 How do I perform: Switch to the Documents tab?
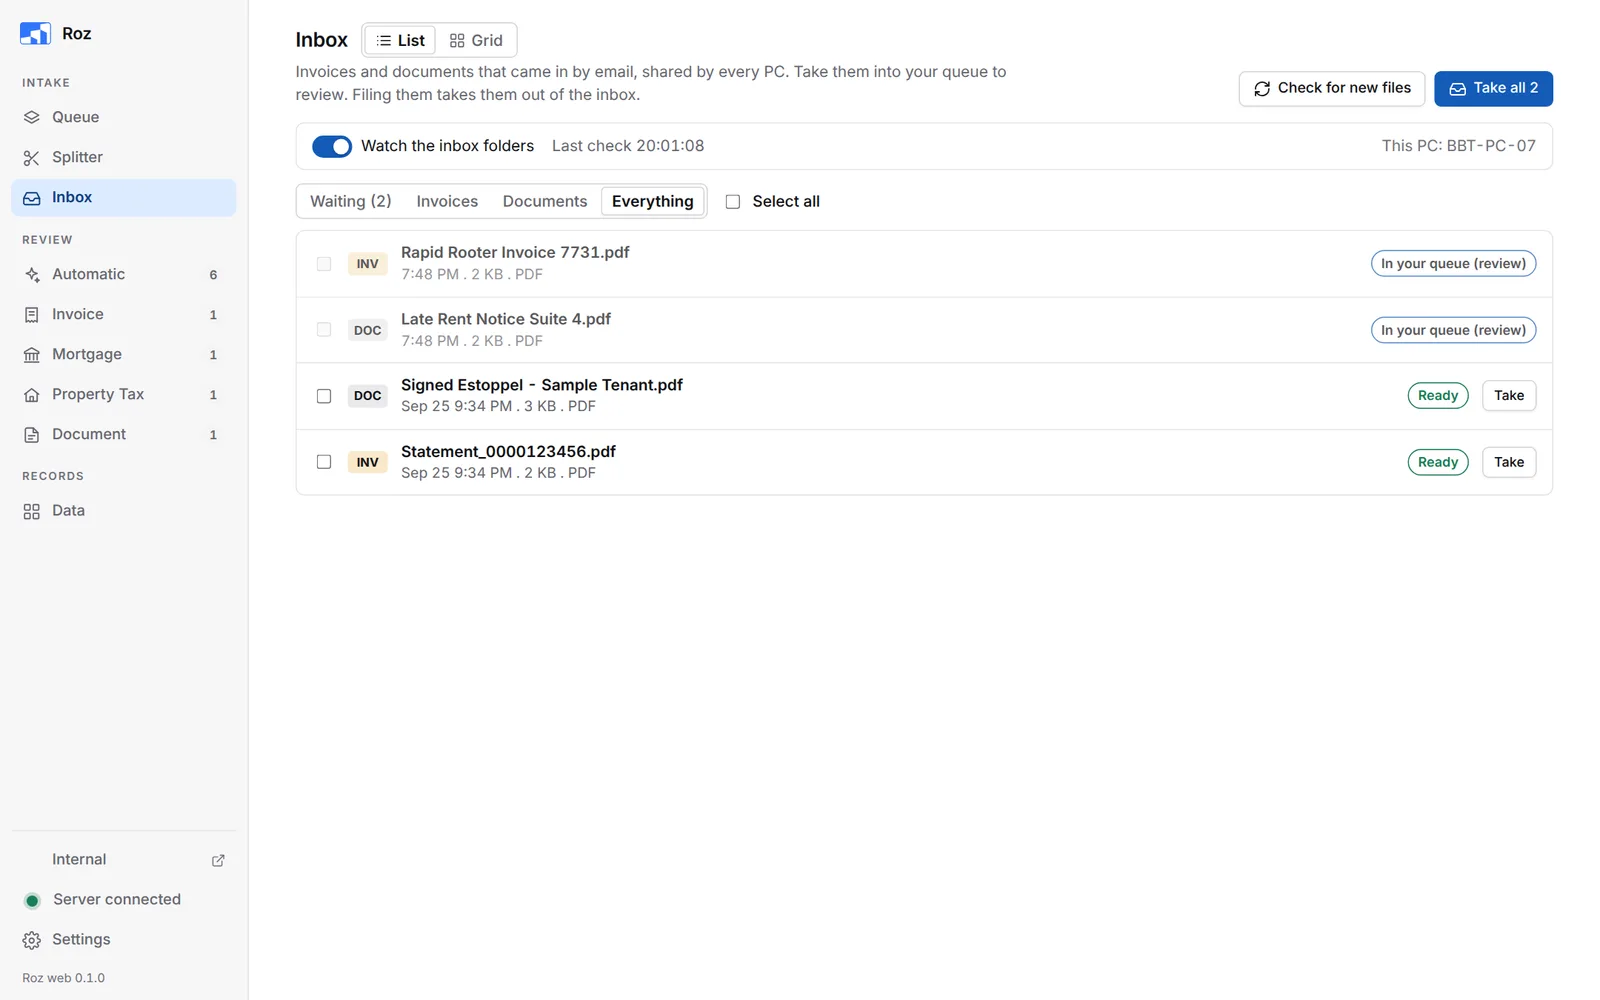pos(545,201)
